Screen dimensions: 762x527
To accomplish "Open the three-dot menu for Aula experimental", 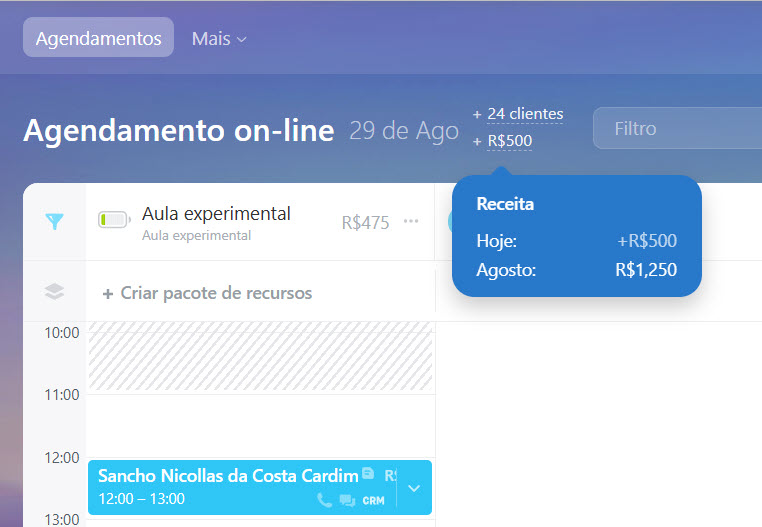I will (x=411, y=221).
